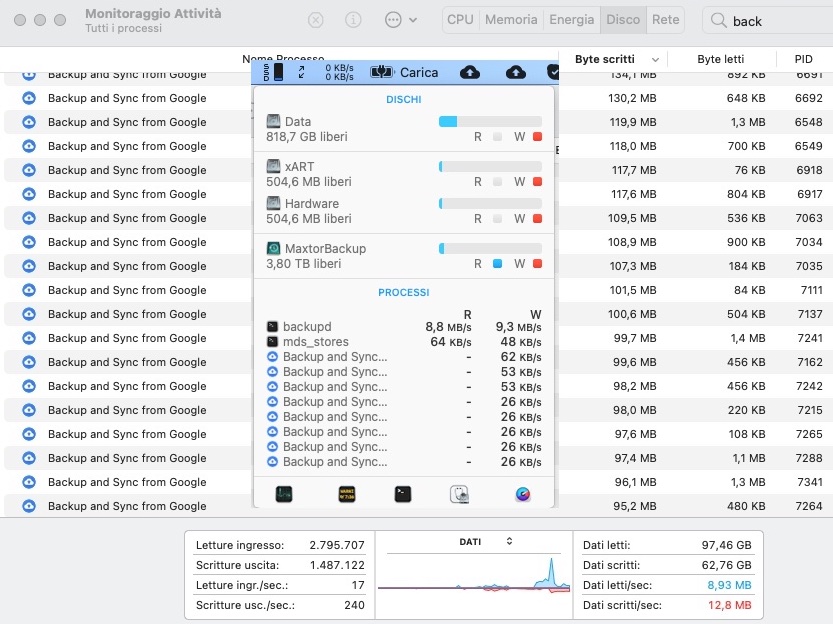Click the 'Scritture uscita' value 1.487.122
Image resolution: width=833 pixels, height=624 pixels.
tap(337, 565)
